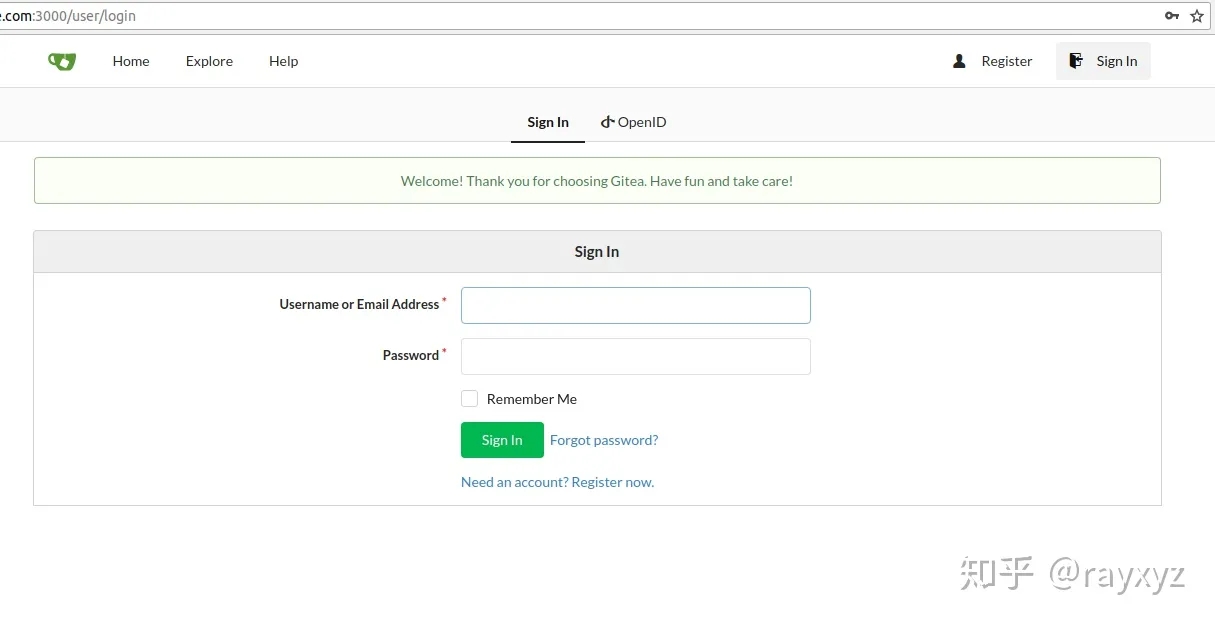Click the Sign In panel header text
This screenshot has height=627, width=1215.
pos(597,252)
